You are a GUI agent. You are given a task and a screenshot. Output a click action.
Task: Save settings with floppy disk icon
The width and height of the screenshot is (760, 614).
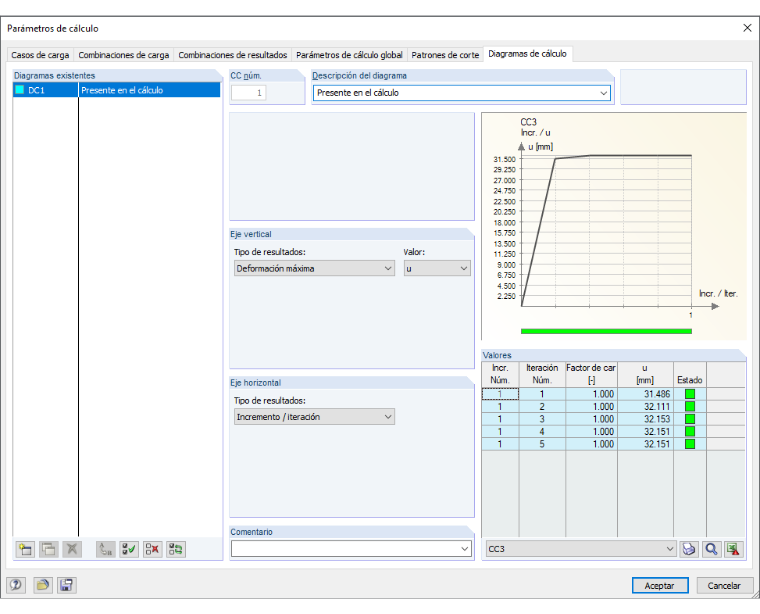click(x=66, y=585)
